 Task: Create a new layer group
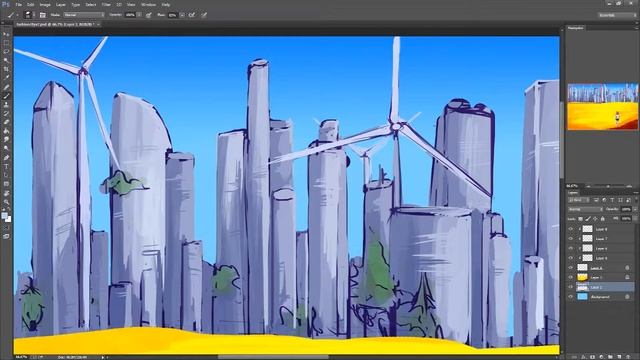(x=610, y=357)
